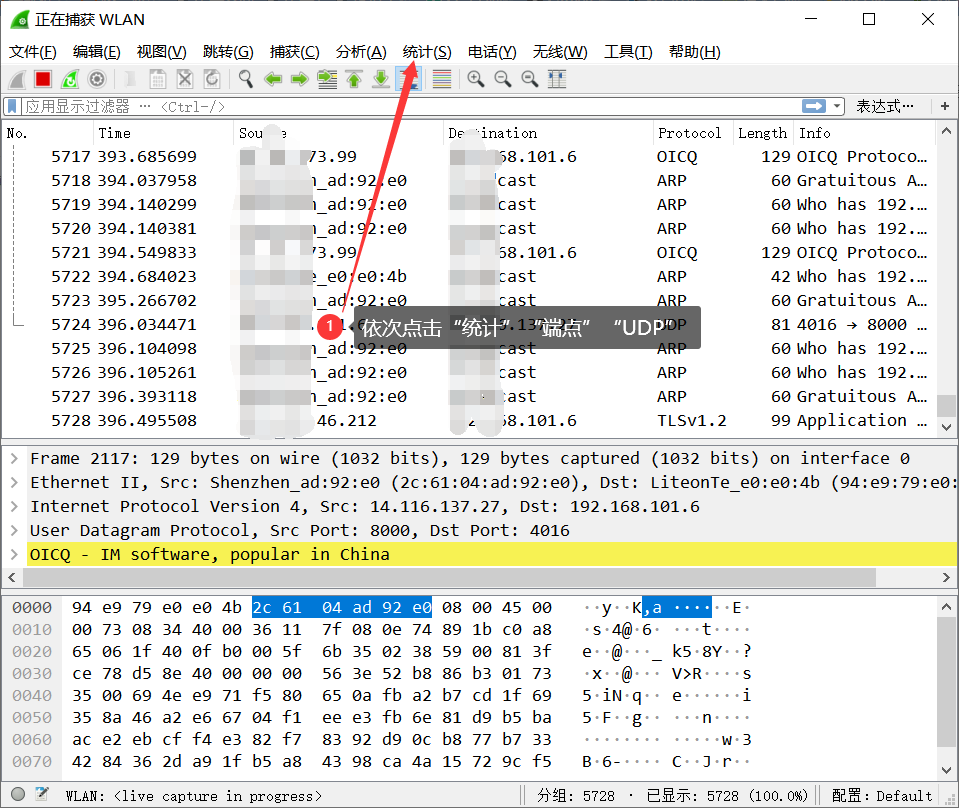Toggle auto-scroll during live capture
959x808 pixels.
click(408, 79)
